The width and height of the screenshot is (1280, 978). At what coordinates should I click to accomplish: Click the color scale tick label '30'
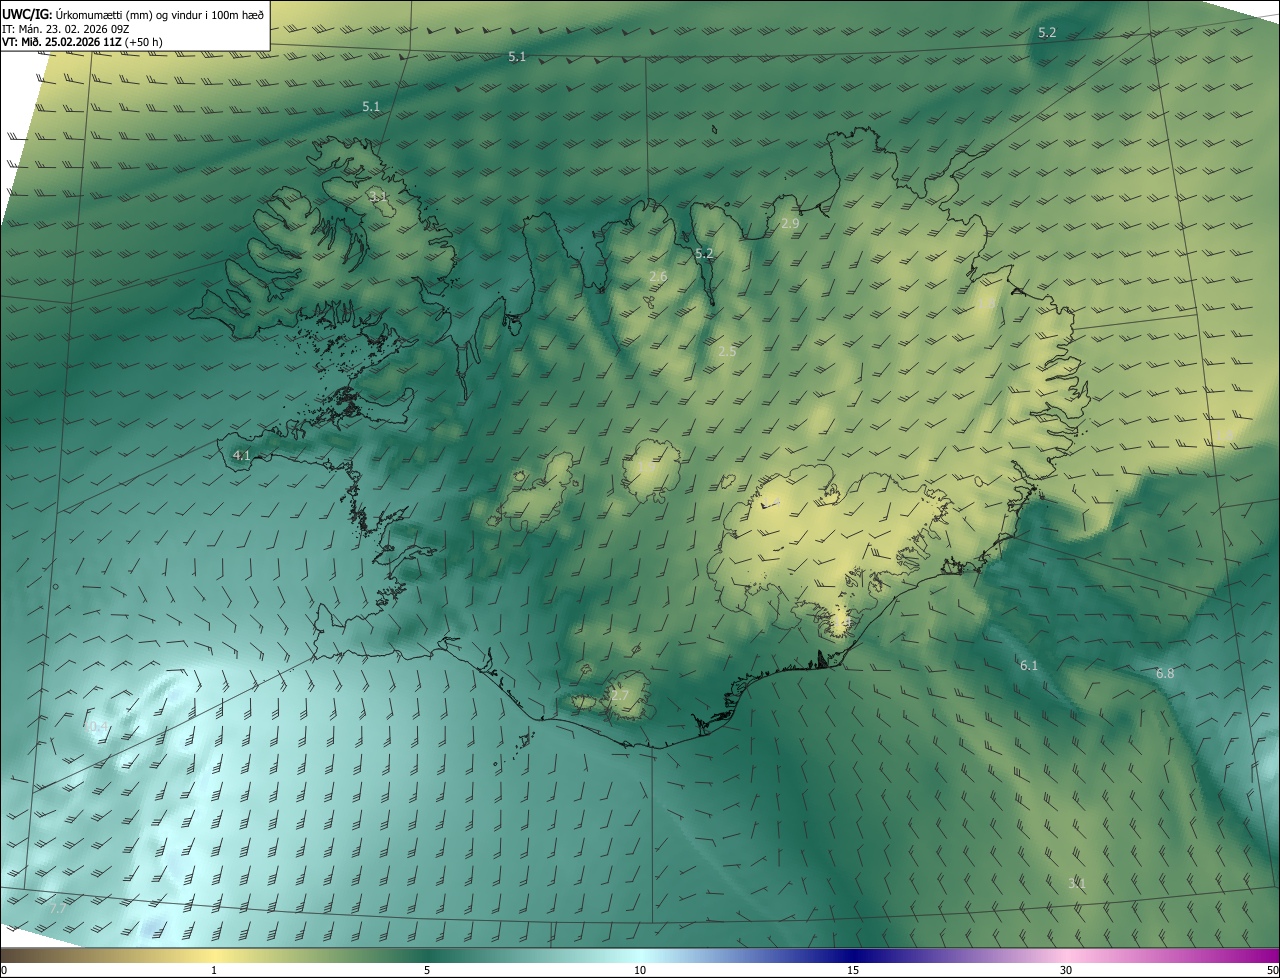(x=1066, y=970)
